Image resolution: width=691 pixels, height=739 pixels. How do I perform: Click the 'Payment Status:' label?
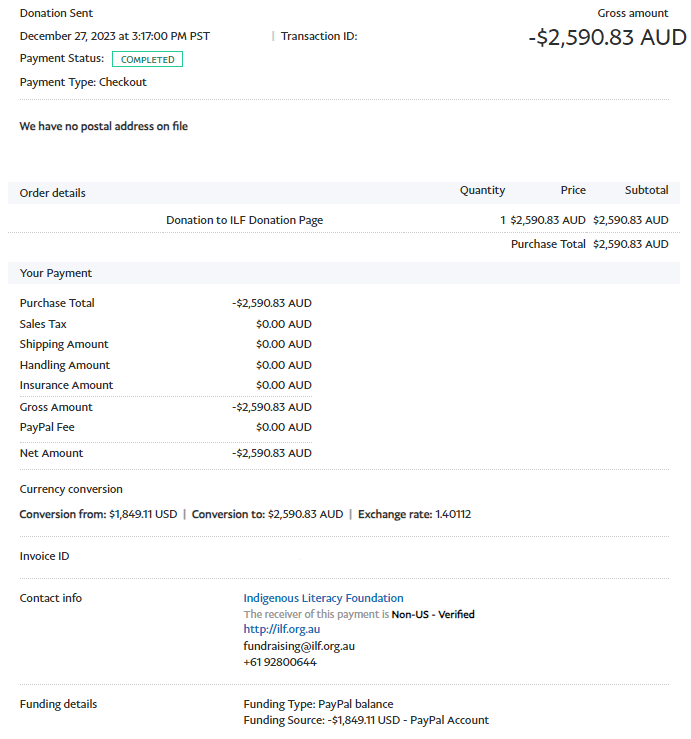[x=62, y=58]
